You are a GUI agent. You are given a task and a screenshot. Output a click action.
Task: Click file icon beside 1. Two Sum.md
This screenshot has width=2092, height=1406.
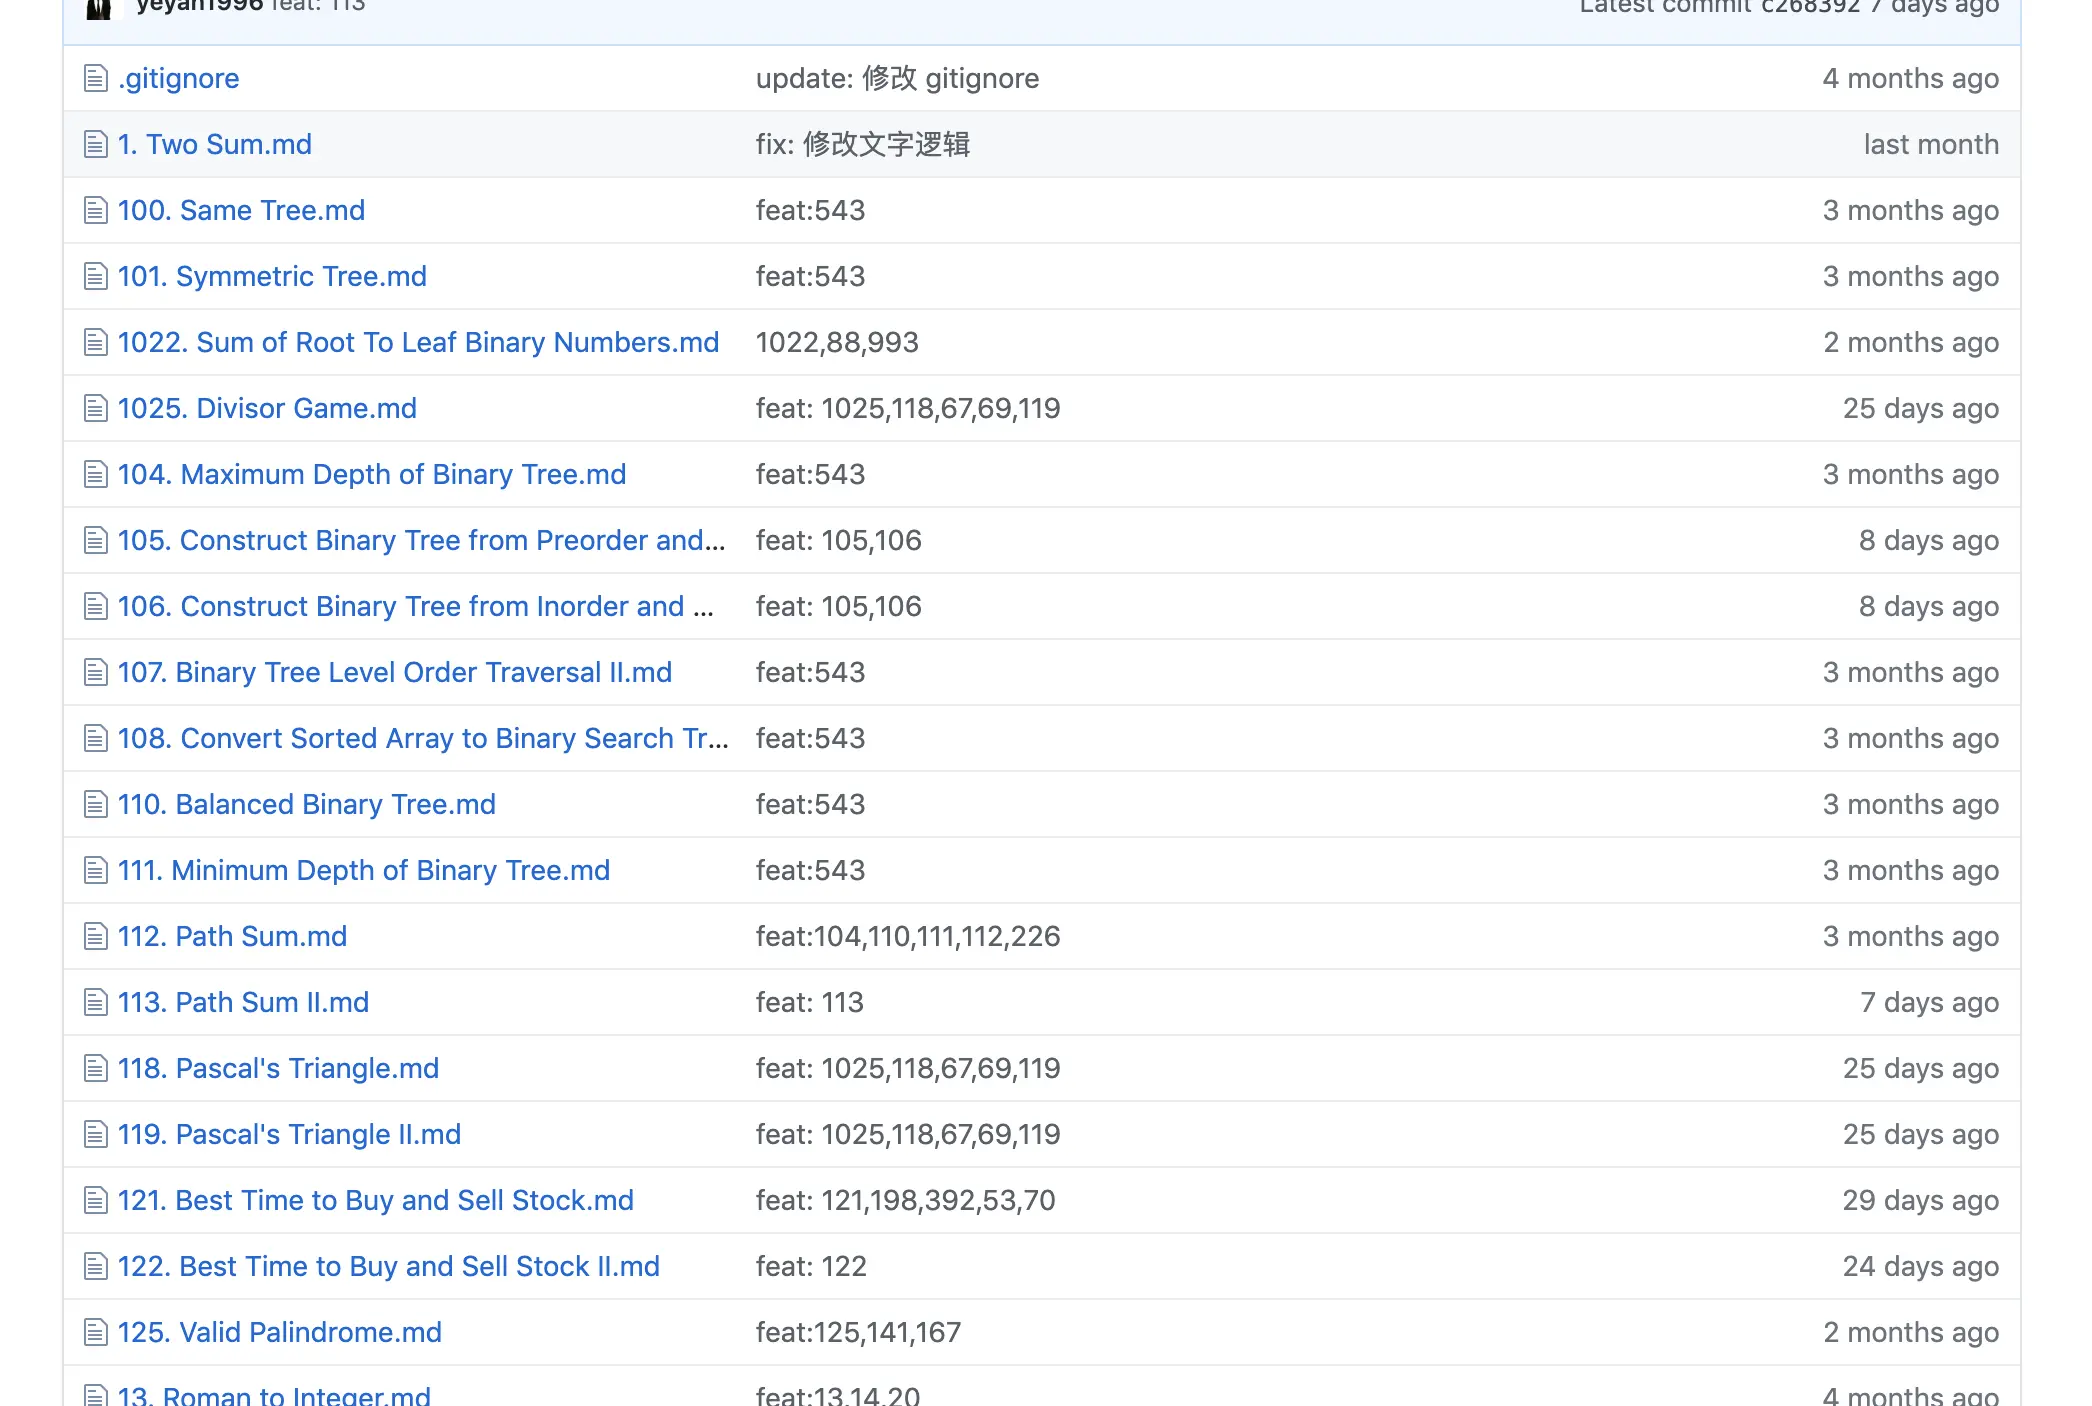(96, 144)
